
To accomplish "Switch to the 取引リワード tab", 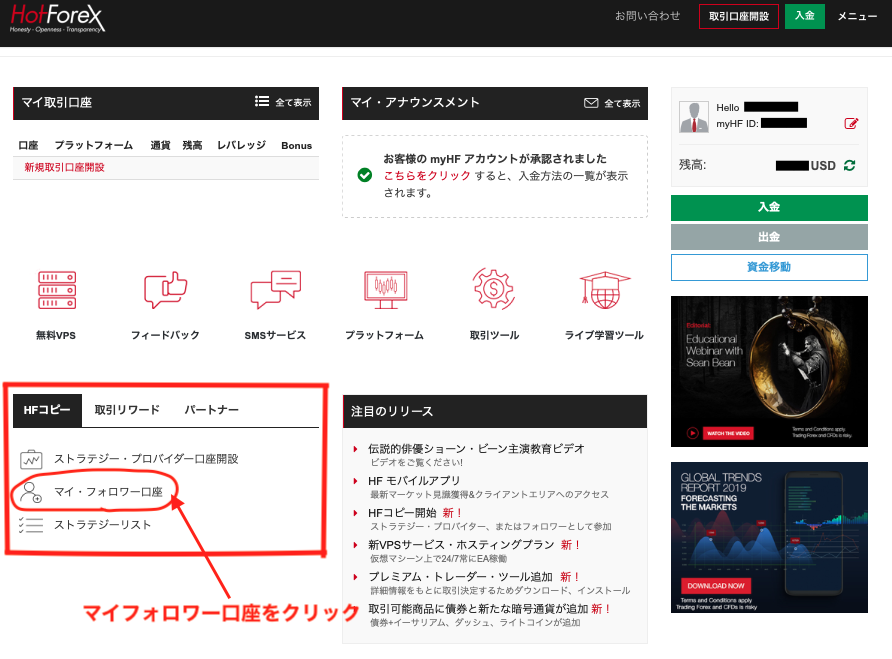I will pyautogui.click(x=127, y=410).
